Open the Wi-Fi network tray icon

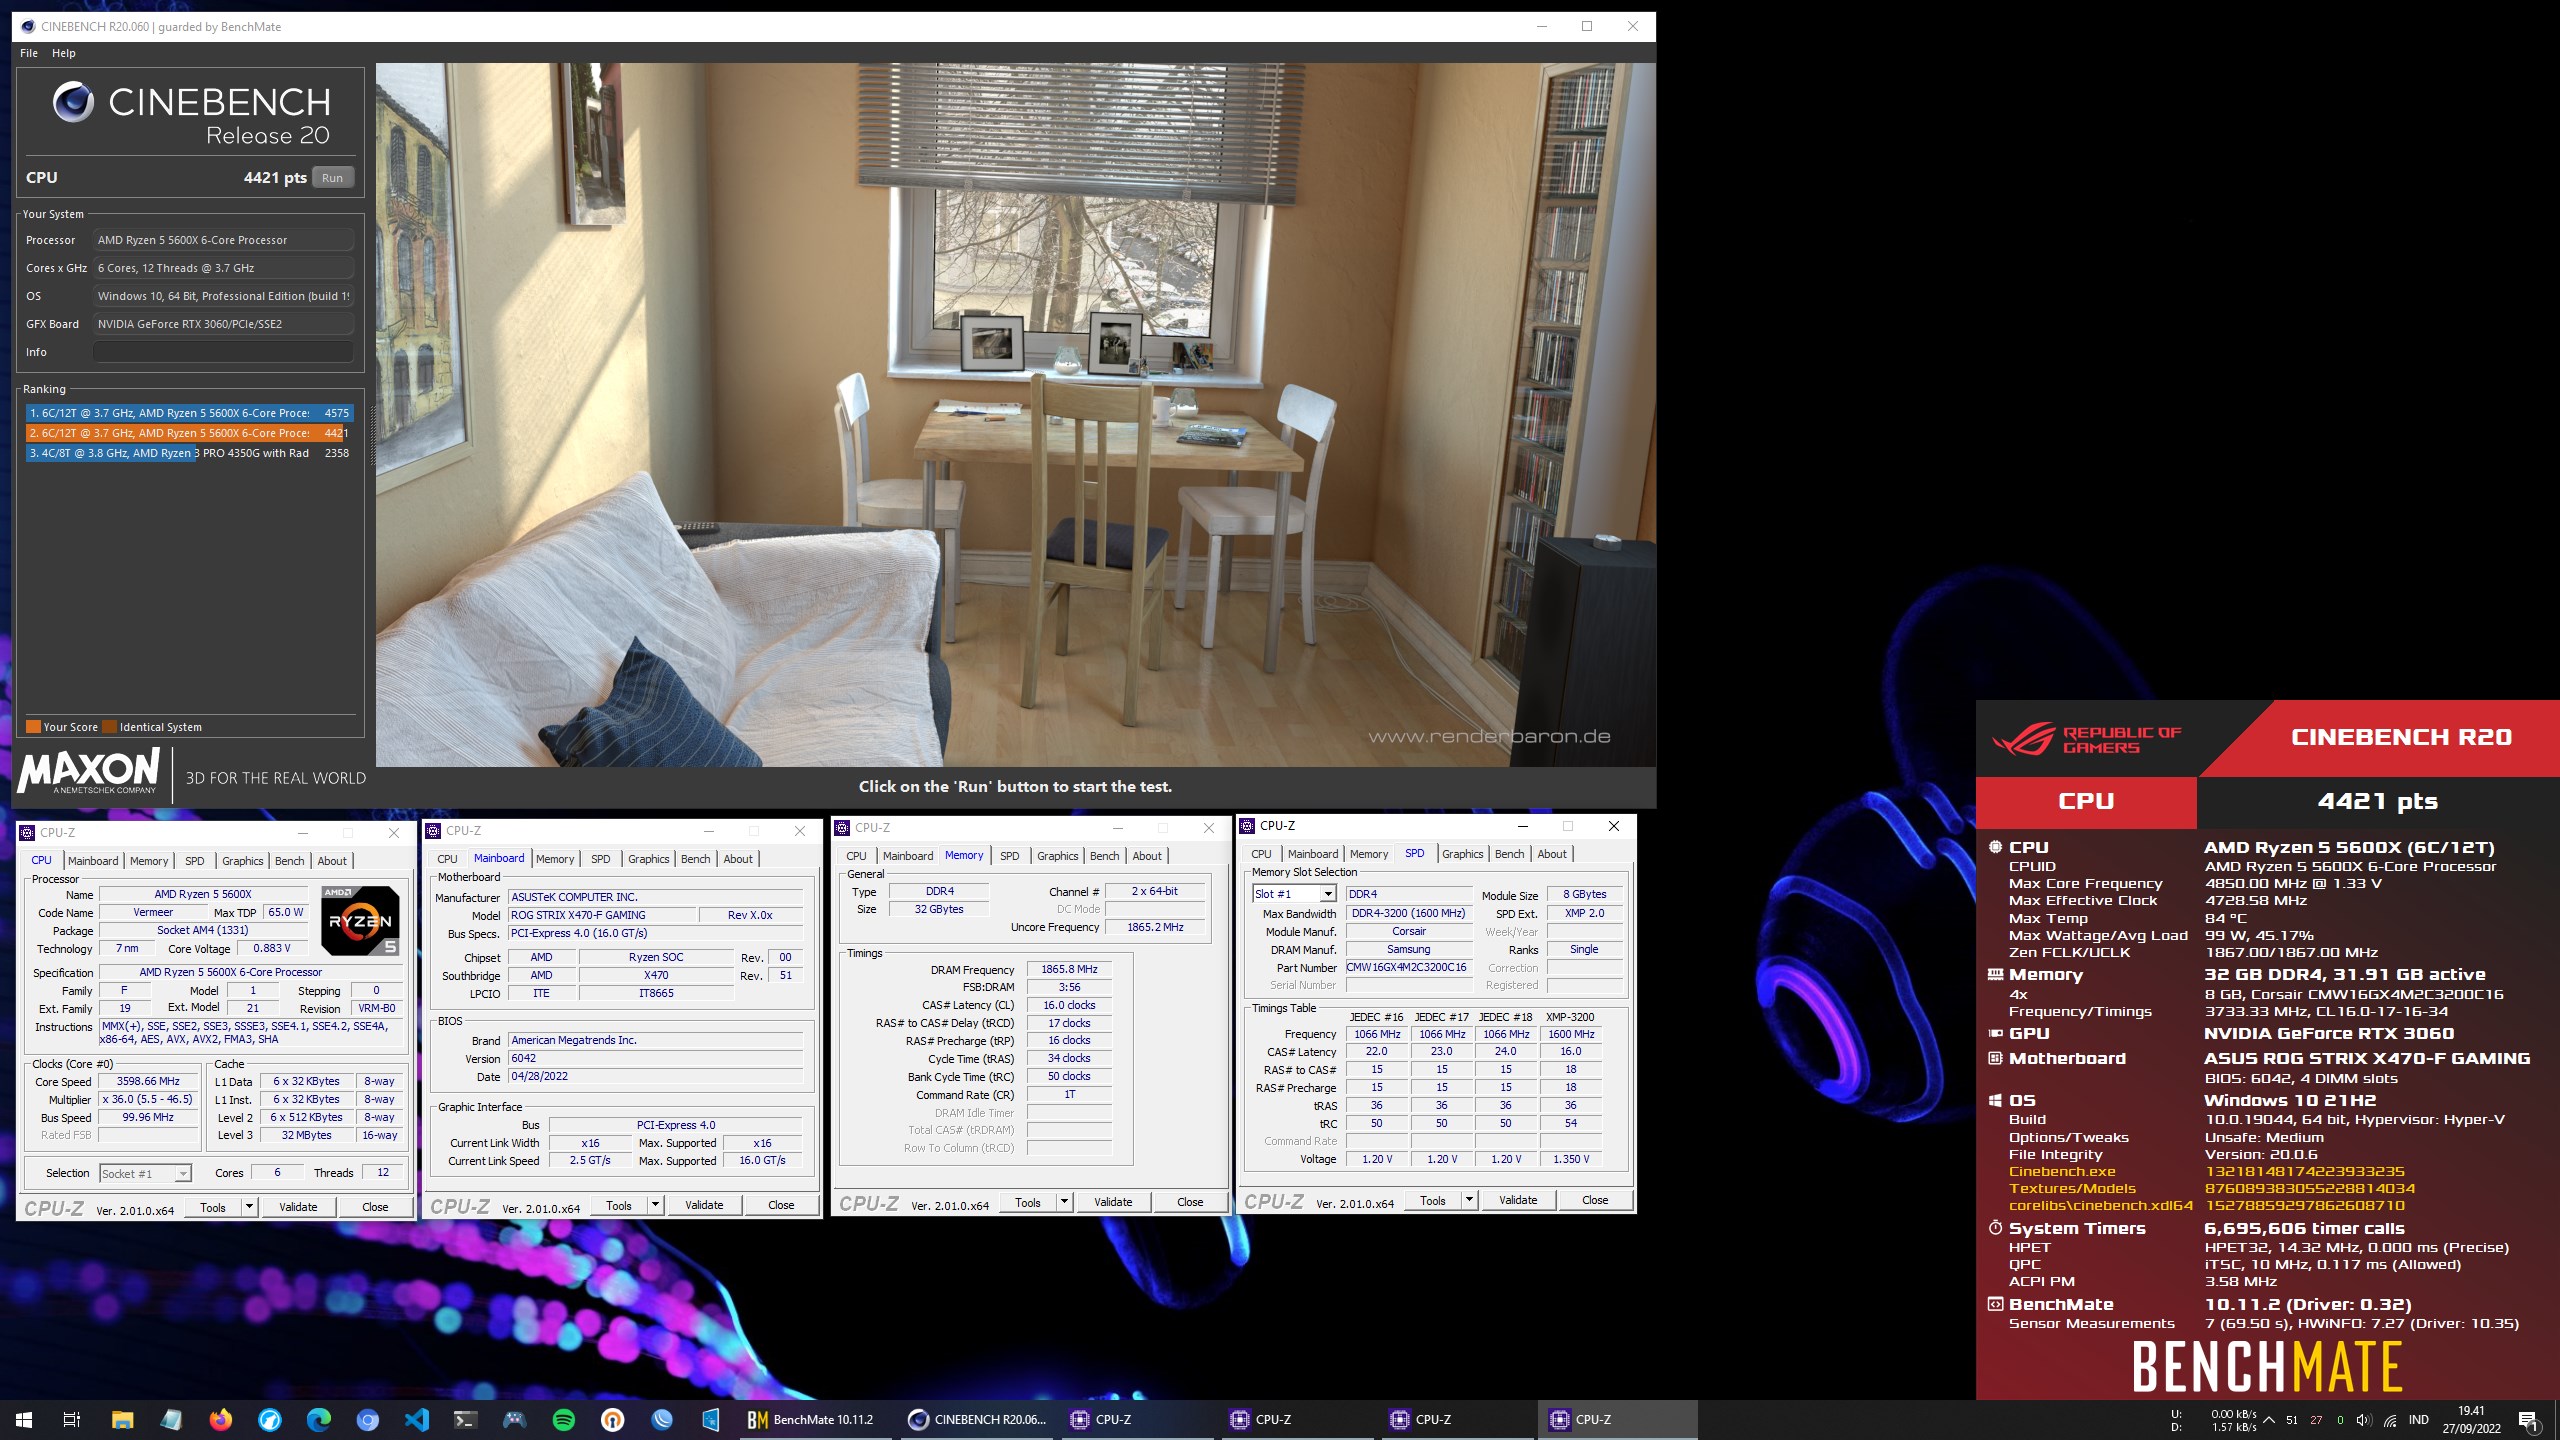[x=2390, y=1420]
